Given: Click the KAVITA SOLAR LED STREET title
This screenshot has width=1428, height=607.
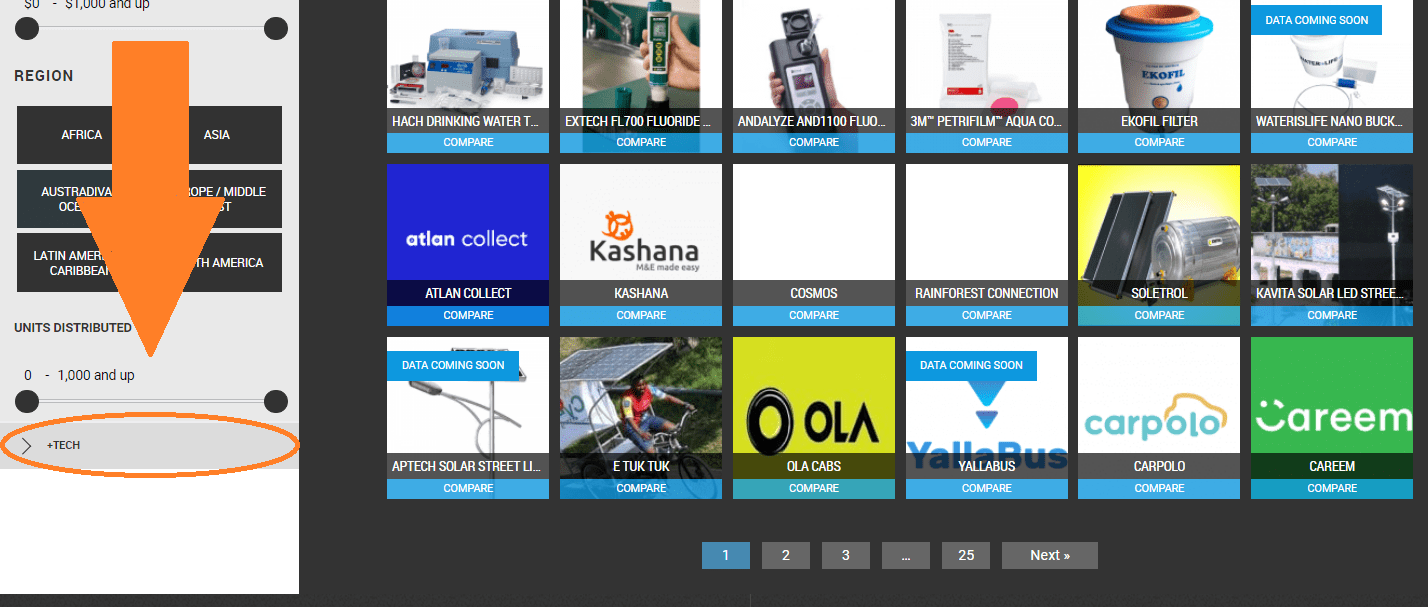Looking at the screenshot, I should click(x=1332, y=293).
